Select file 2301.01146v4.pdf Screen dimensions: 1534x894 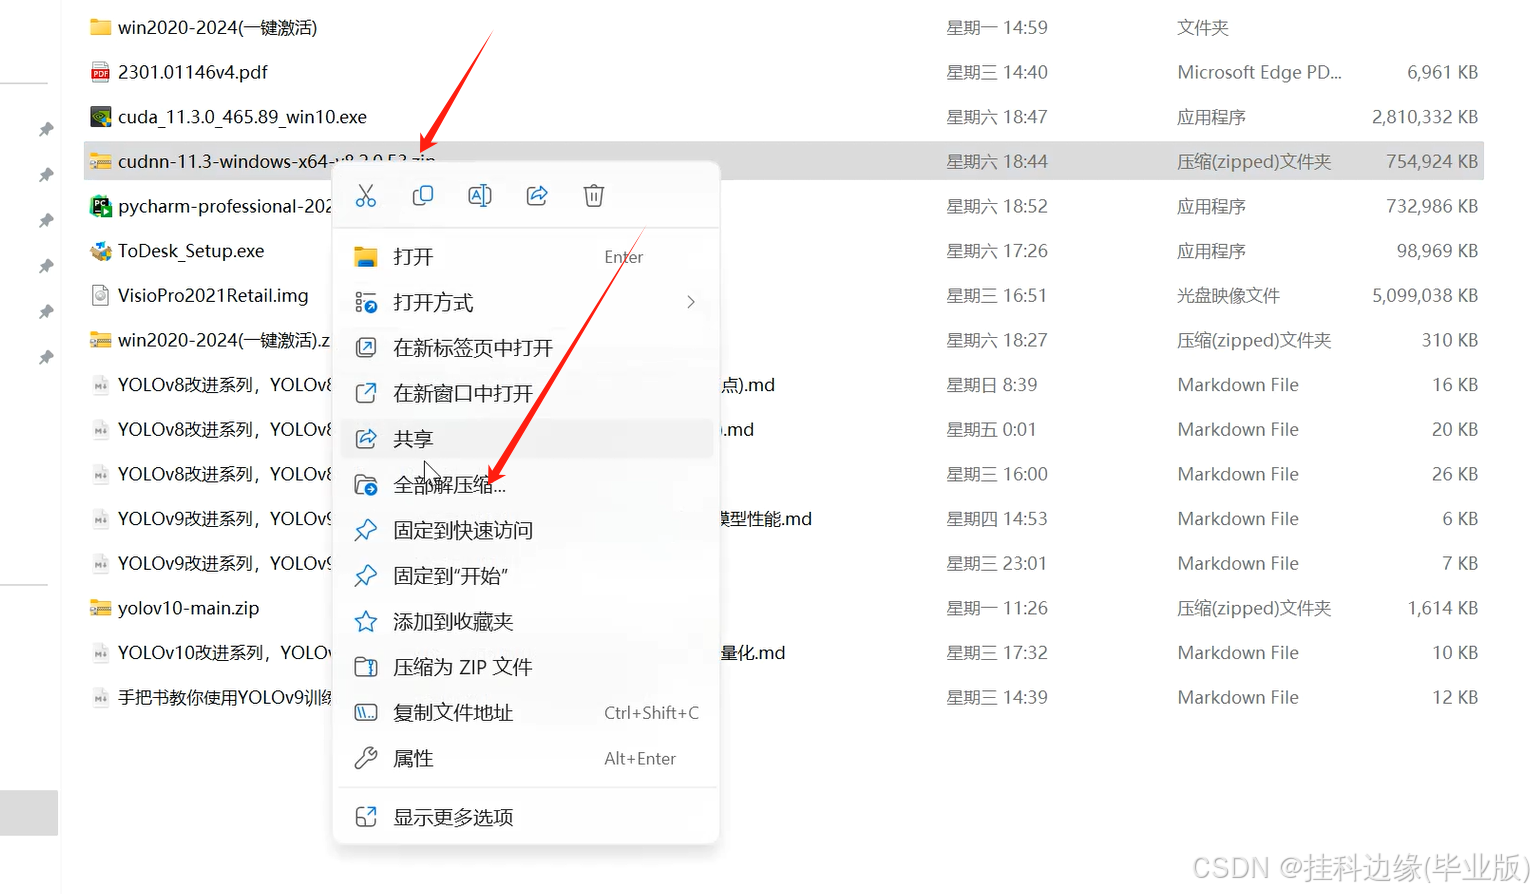pos(193,72)
